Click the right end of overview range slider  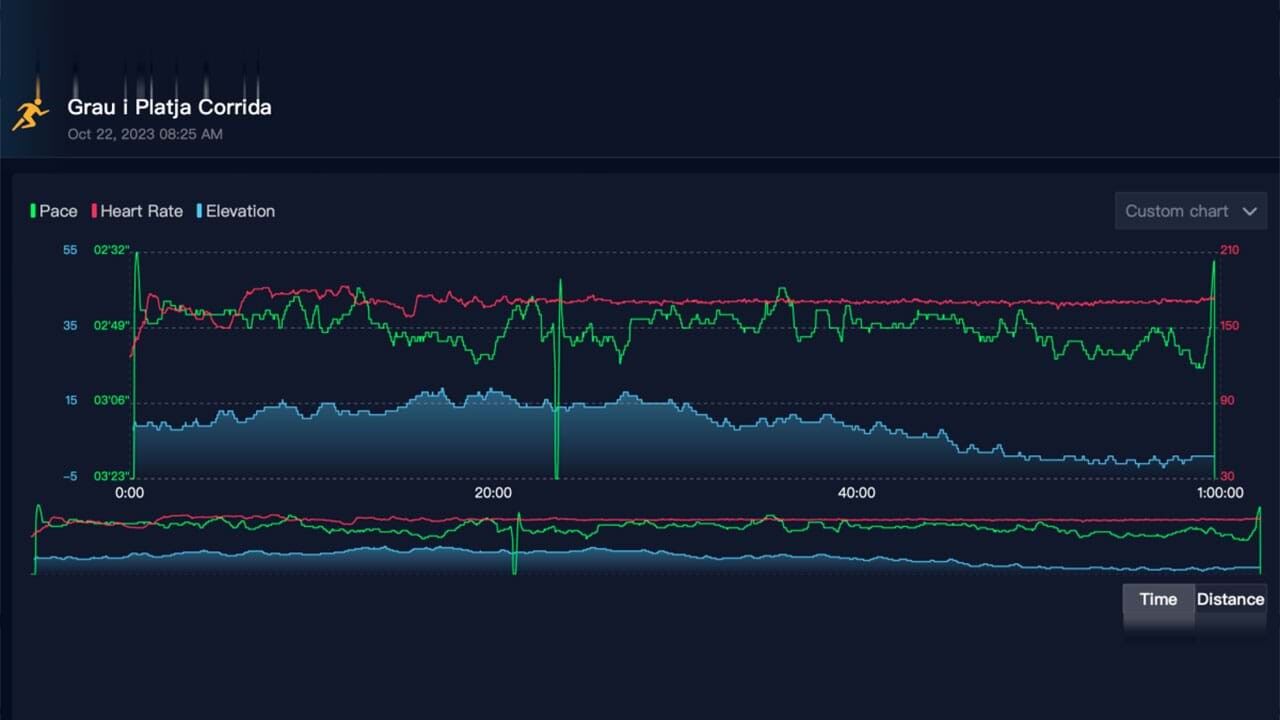tap(1260, 540)
